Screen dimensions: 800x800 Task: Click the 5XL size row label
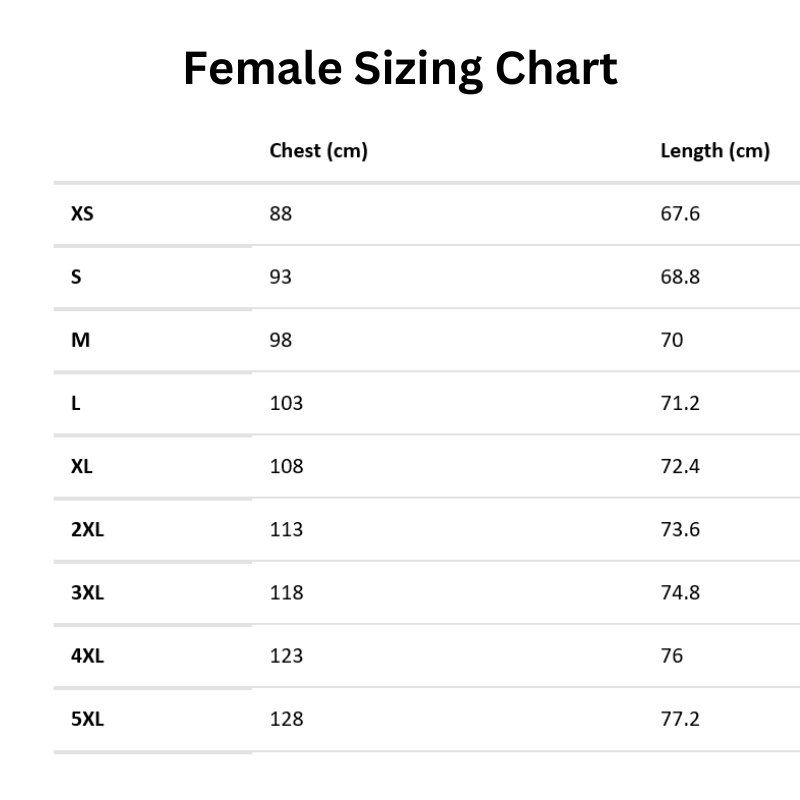coord(87,718)
